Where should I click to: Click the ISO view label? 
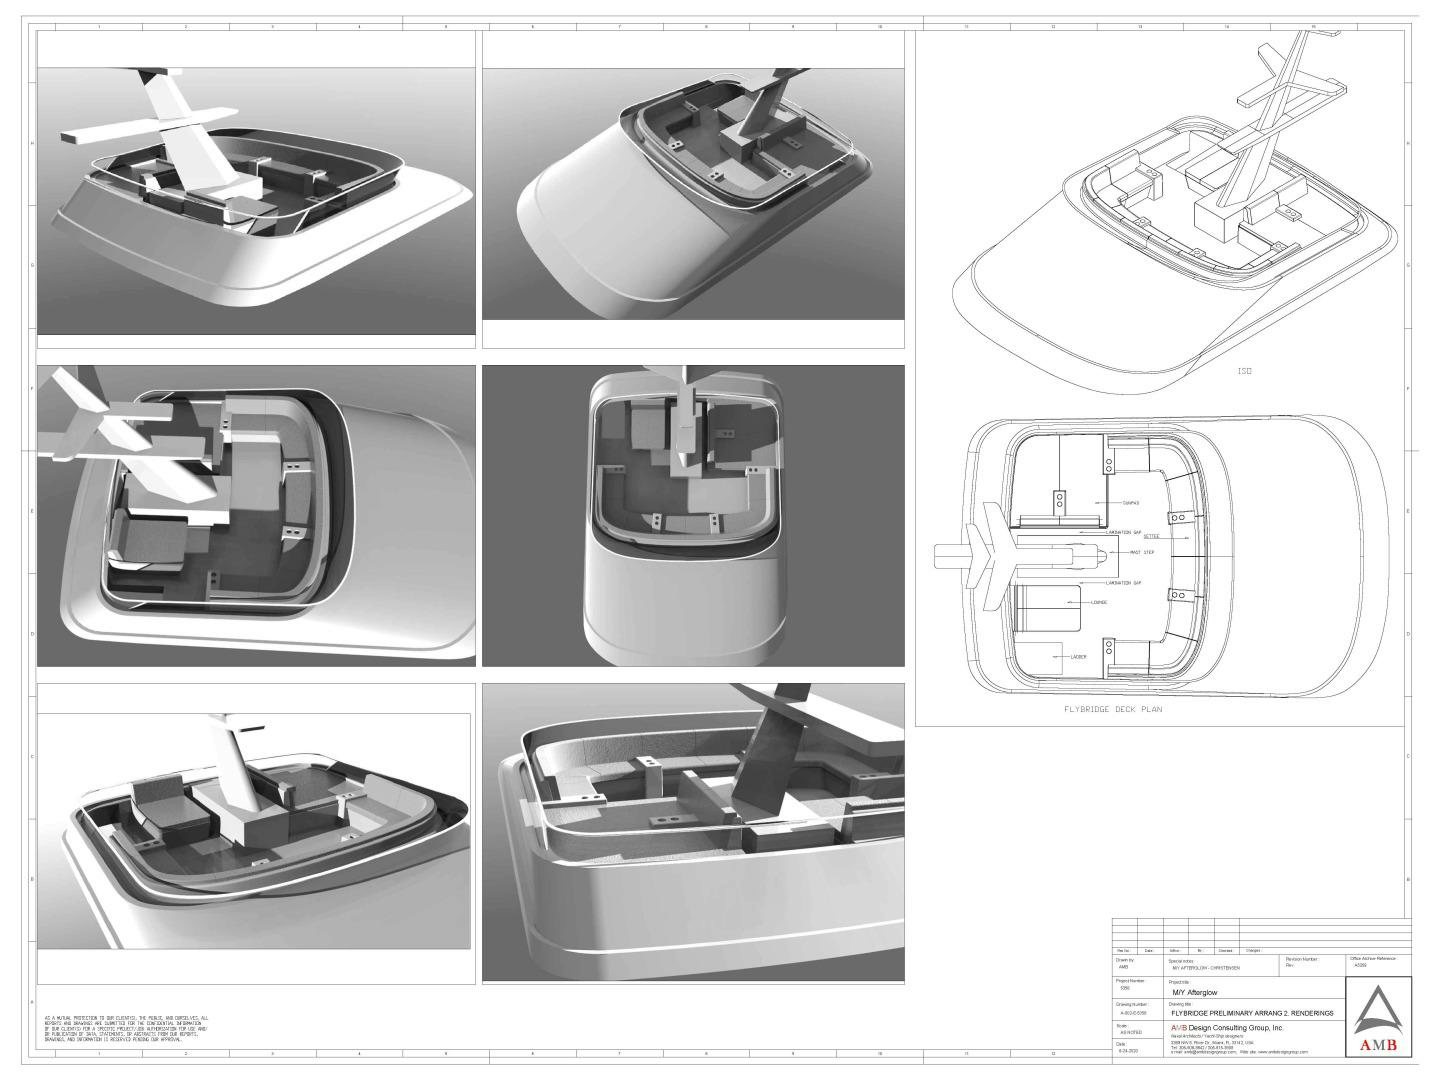tap(1246, 368)
